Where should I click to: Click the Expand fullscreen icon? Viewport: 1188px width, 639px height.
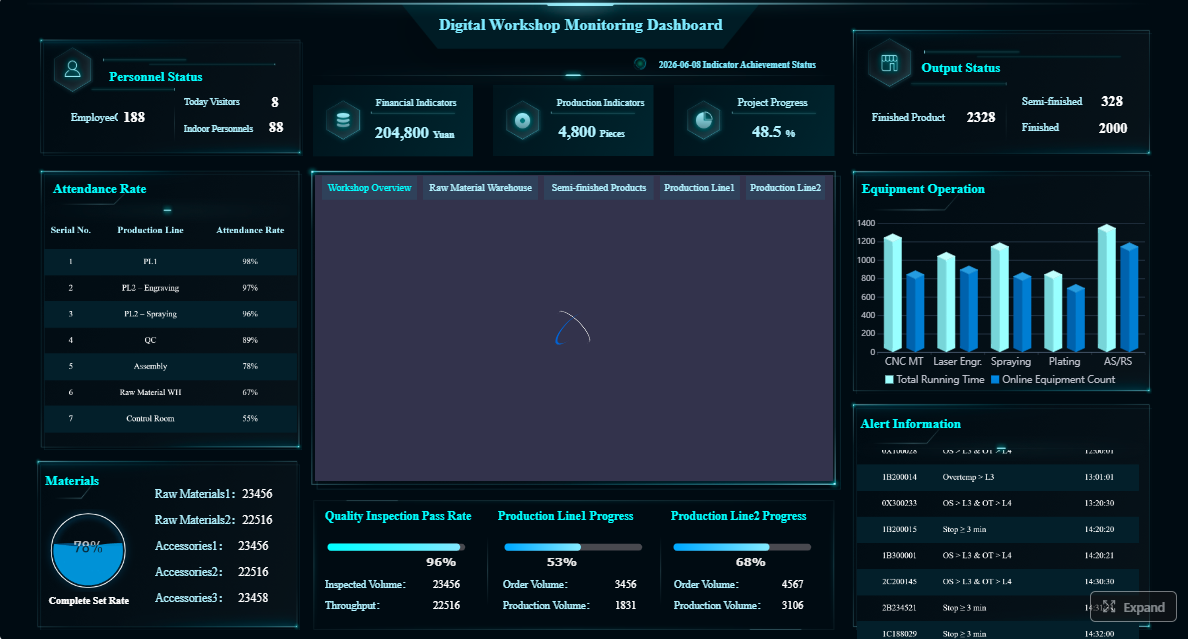(x=1109, y=606)
